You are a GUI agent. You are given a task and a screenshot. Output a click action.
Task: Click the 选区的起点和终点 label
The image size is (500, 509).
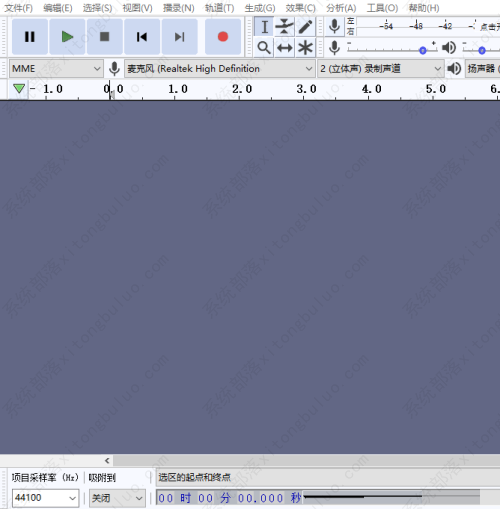[x=194, y=477]
